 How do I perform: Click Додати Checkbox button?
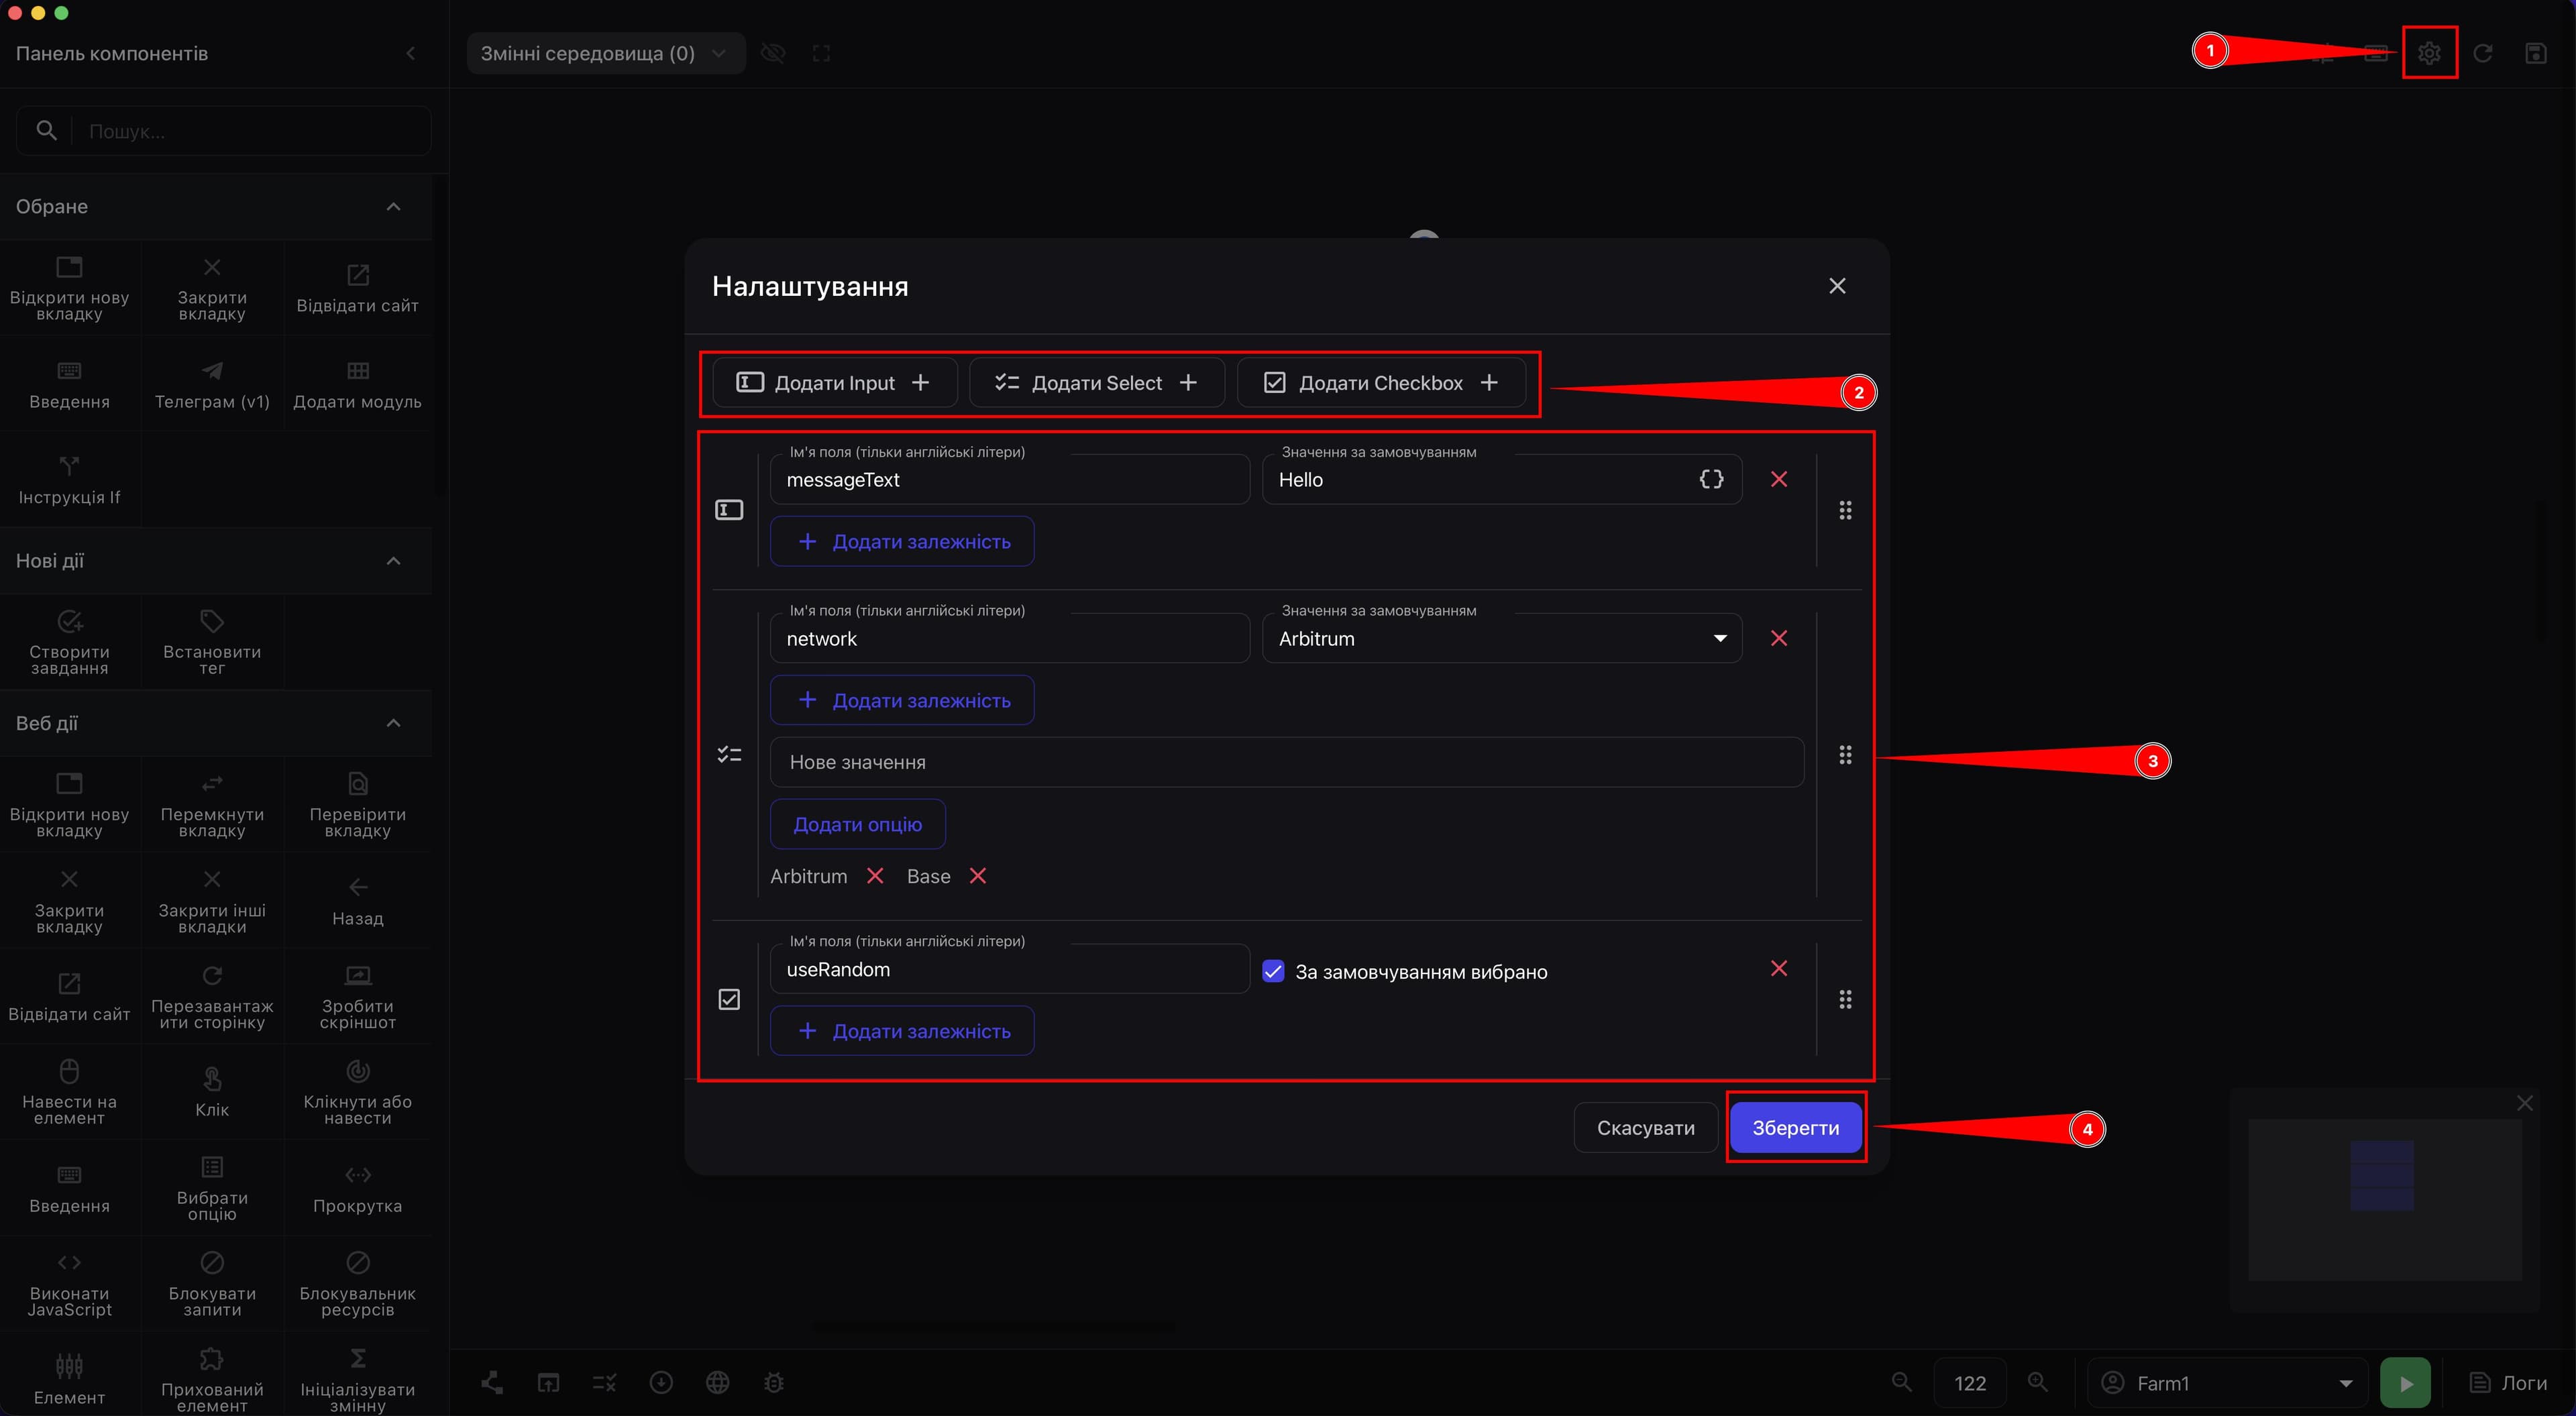[1382, 383]
